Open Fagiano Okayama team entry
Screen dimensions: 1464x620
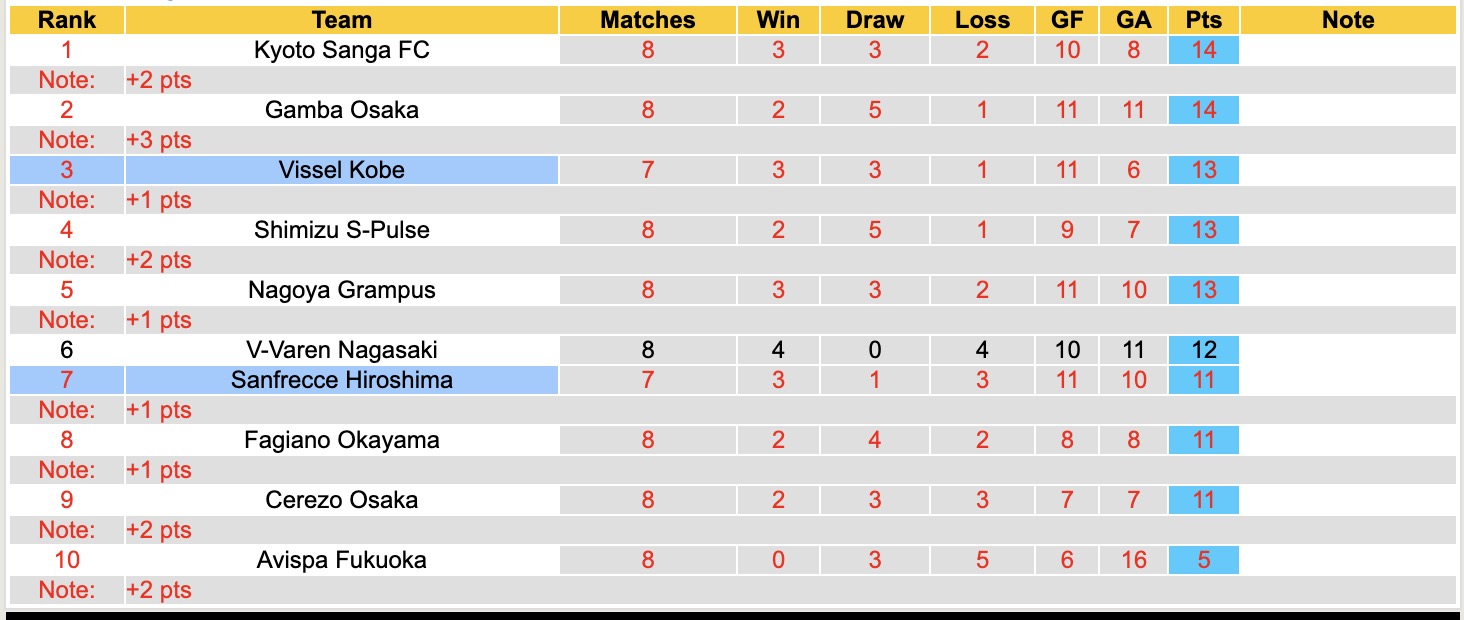[341, 440]
